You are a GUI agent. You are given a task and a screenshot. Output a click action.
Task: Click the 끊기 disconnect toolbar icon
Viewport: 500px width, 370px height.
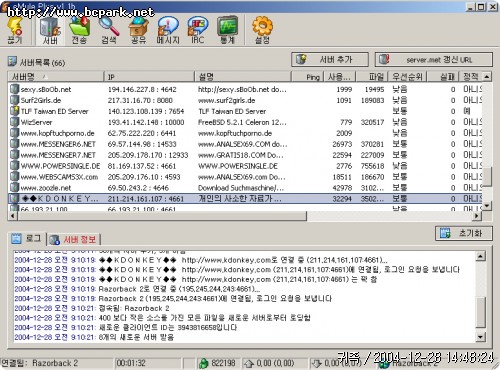coord(15,31)
